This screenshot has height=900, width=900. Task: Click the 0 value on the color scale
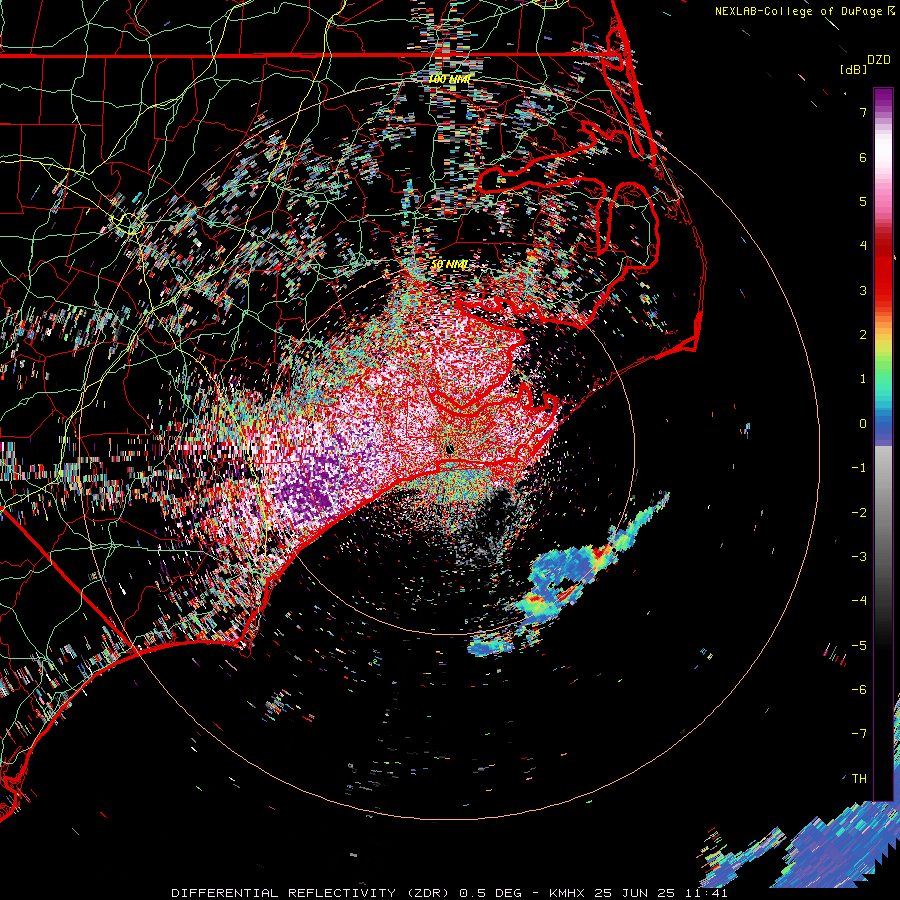[x=863, y=424]
